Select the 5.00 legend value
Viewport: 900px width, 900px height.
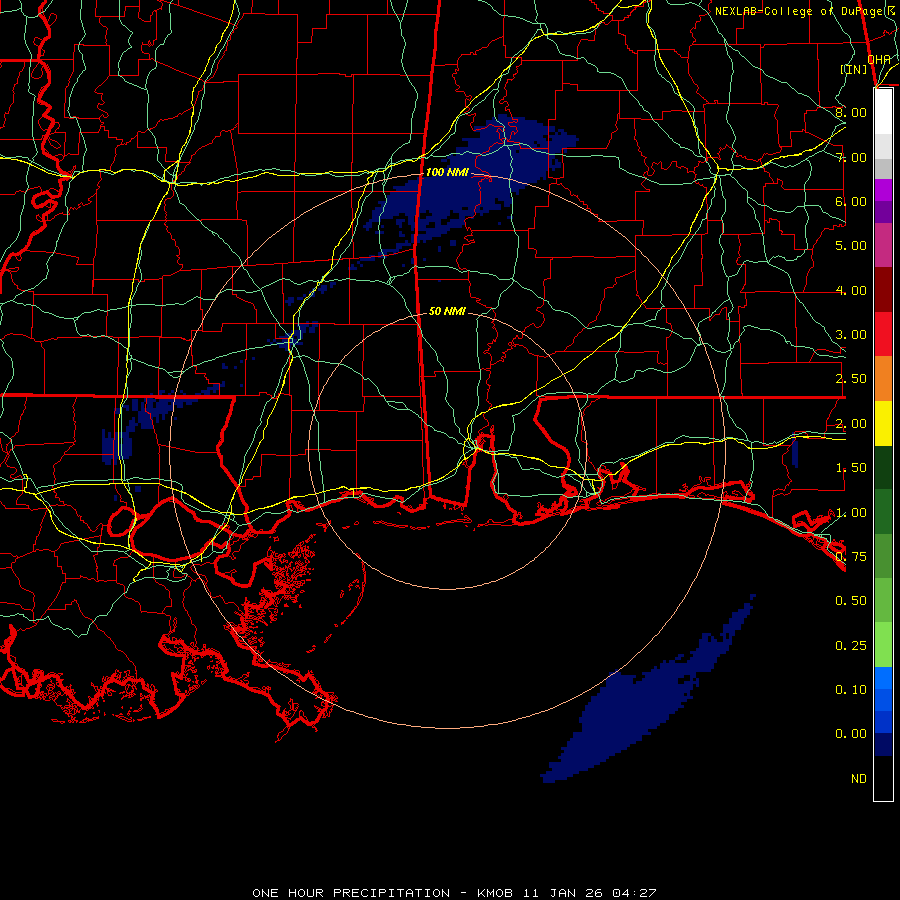[x=851, y=246]
